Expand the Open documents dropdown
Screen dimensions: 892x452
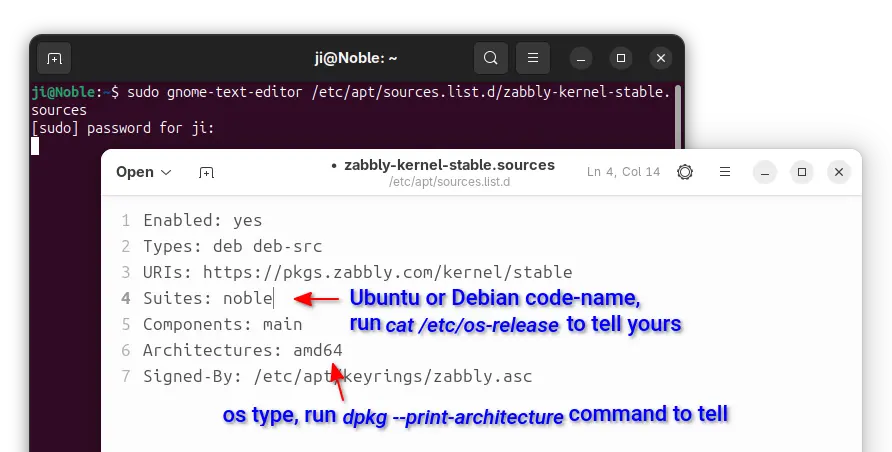tap(144, 172)
